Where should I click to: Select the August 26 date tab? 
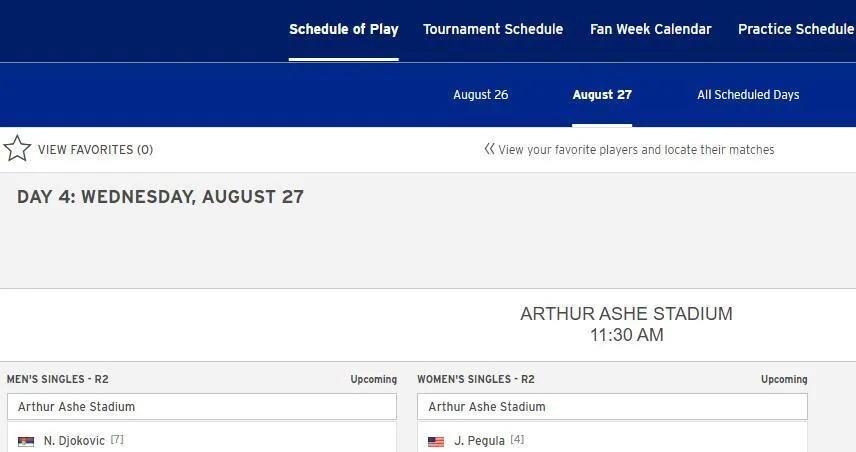[x=480, y=95]
